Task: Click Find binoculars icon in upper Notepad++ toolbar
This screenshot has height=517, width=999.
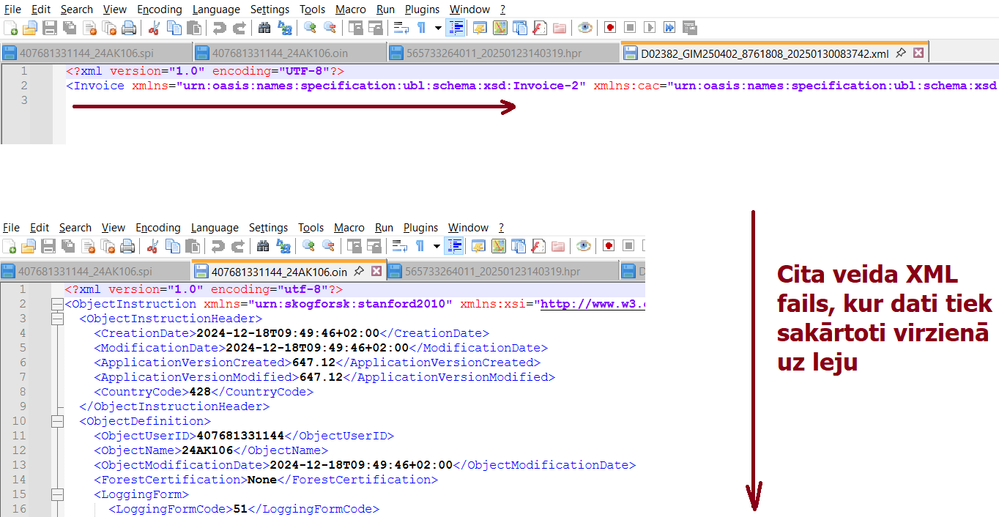Action: (x=264, y=28)
